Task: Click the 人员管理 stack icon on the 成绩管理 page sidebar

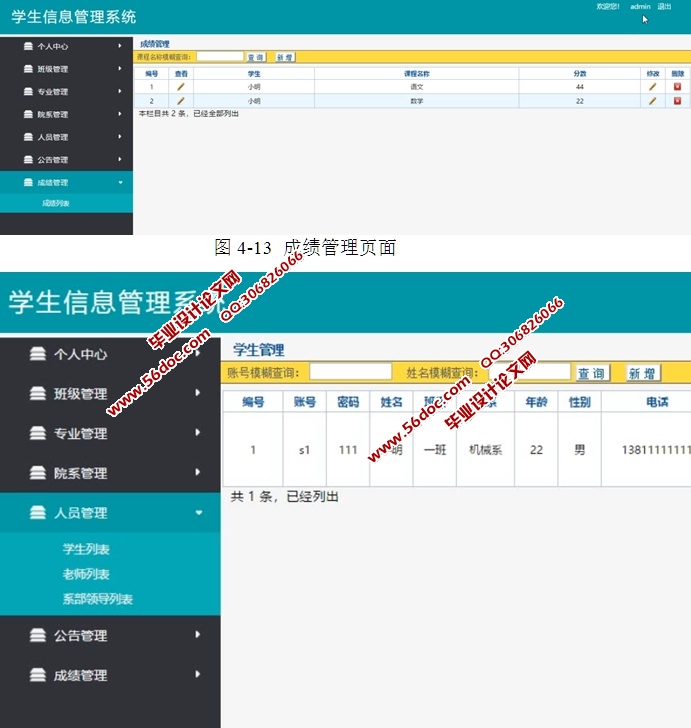Action: (28, 137)
